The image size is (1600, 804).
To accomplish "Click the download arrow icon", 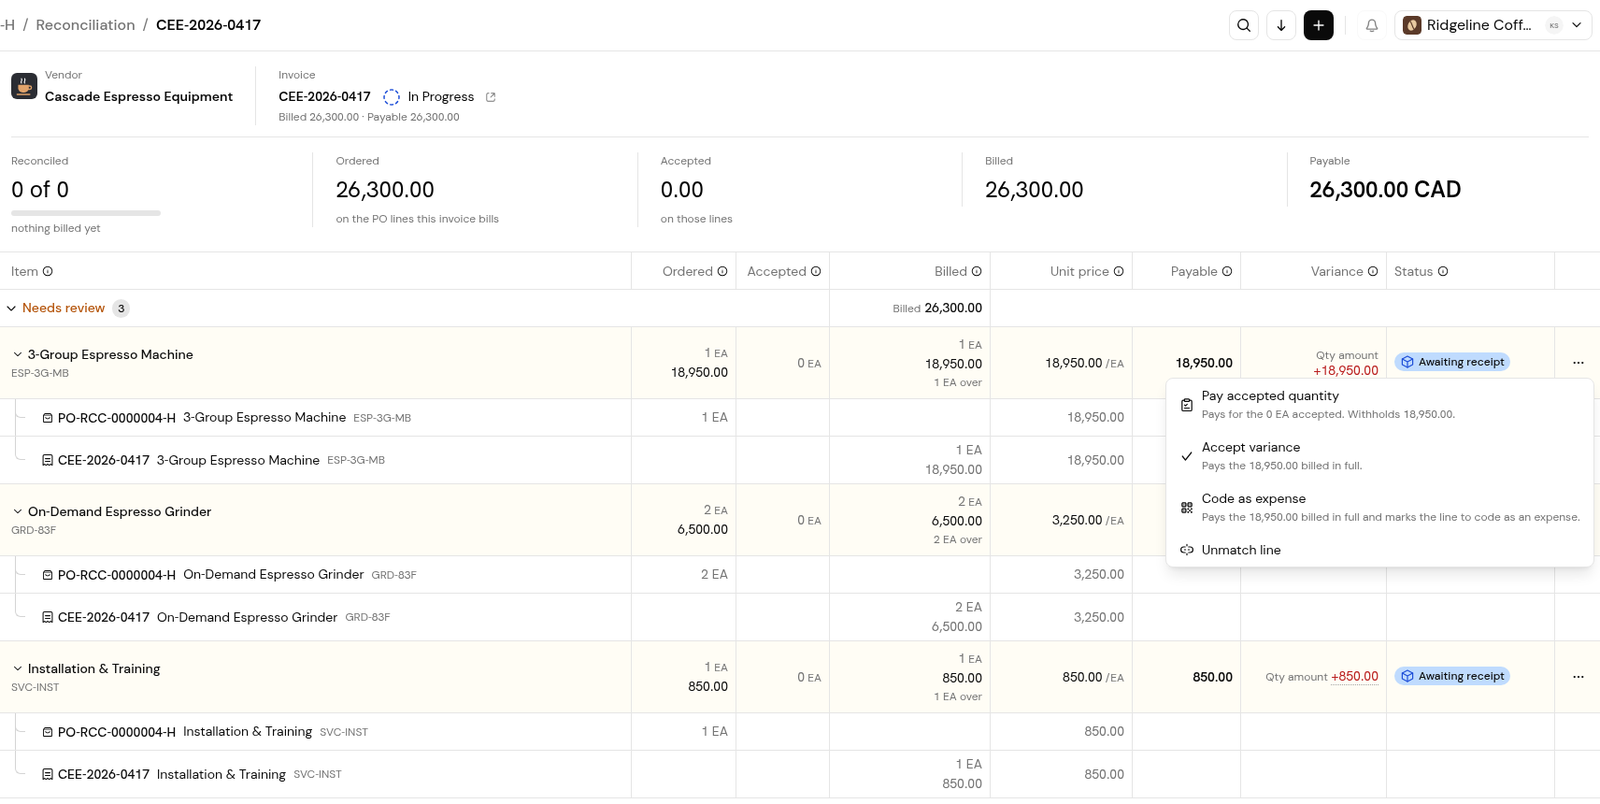I will (1281, 25).
